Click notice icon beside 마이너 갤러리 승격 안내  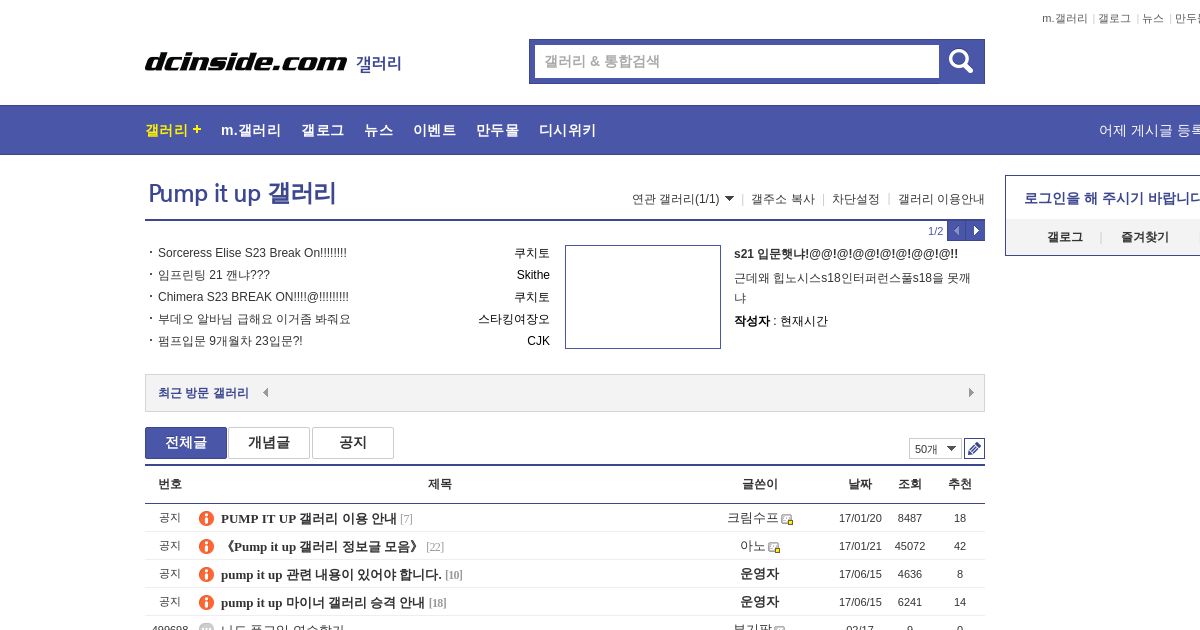click(x=206, y=602)
